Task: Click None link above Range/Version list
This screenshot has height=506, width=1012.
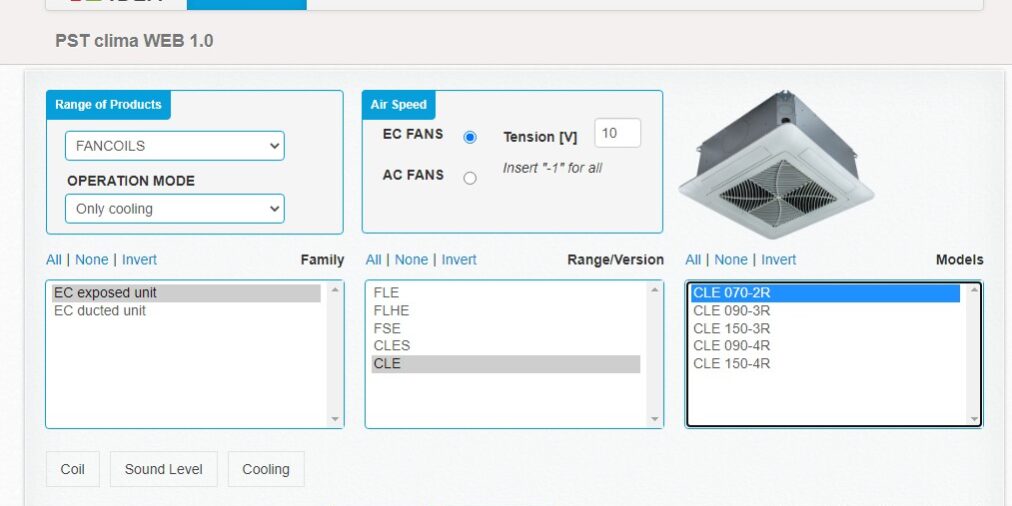Action: pyautogui.click(x=411, y=260)
